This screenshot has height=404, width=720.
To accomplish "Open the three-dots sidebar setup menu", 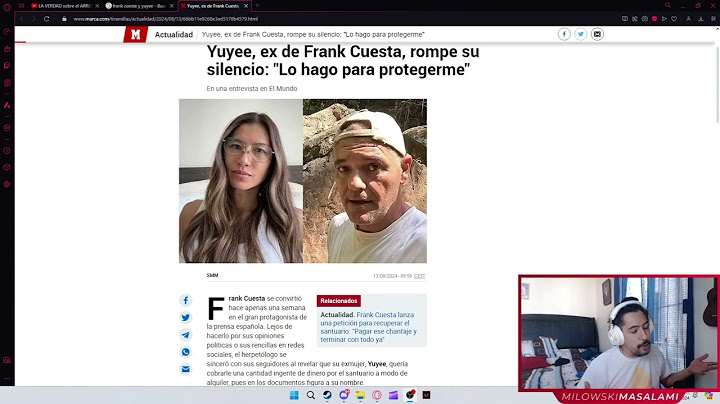I will point(7,379).
